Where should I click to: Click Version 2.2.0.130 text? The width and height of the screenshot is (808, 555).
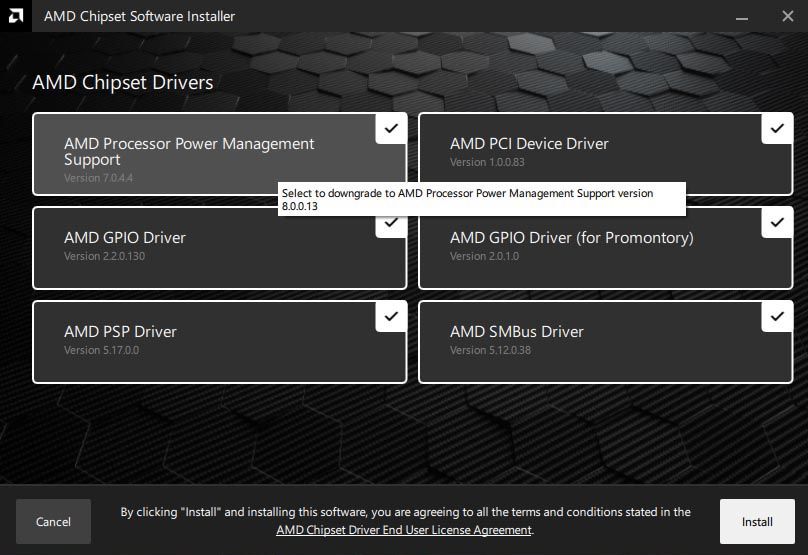[104, 256]
